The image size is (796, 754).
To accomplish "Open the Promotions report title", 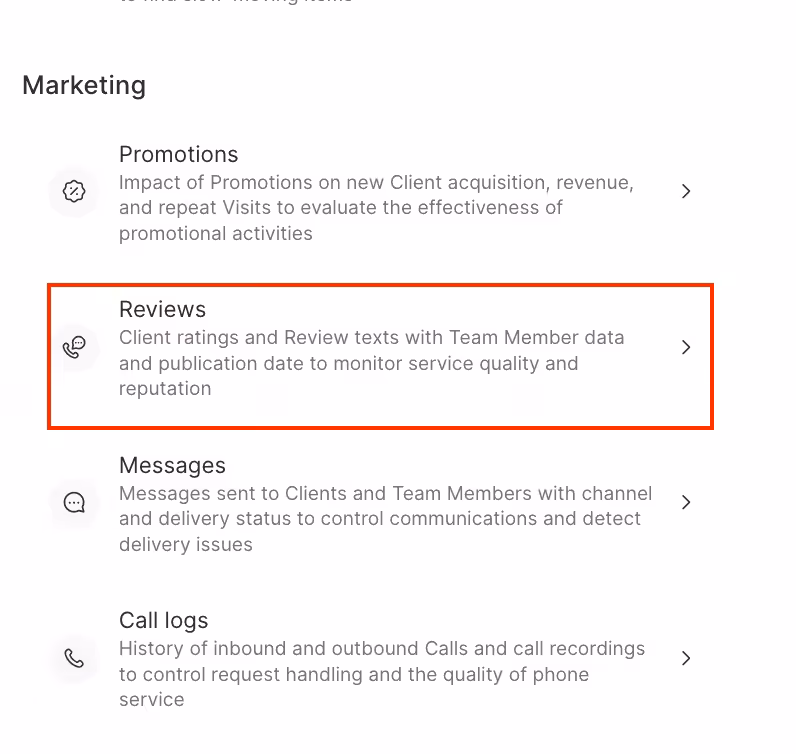I will (x=178, y=154).
